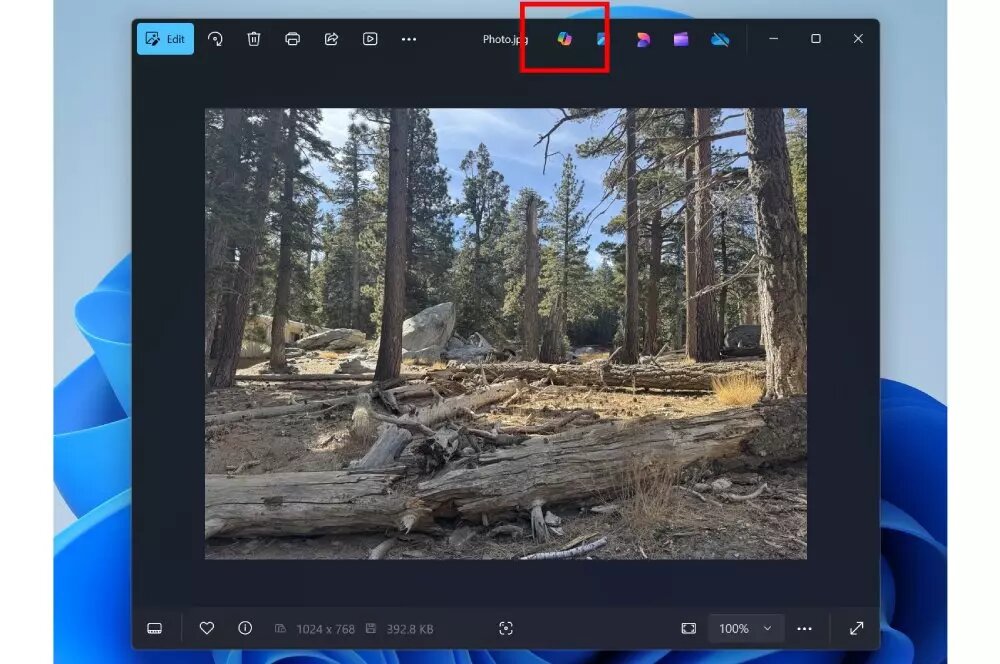Print the photo using the printer icon
Screen dimensions: 1000x664
click(x=293, y=39)
